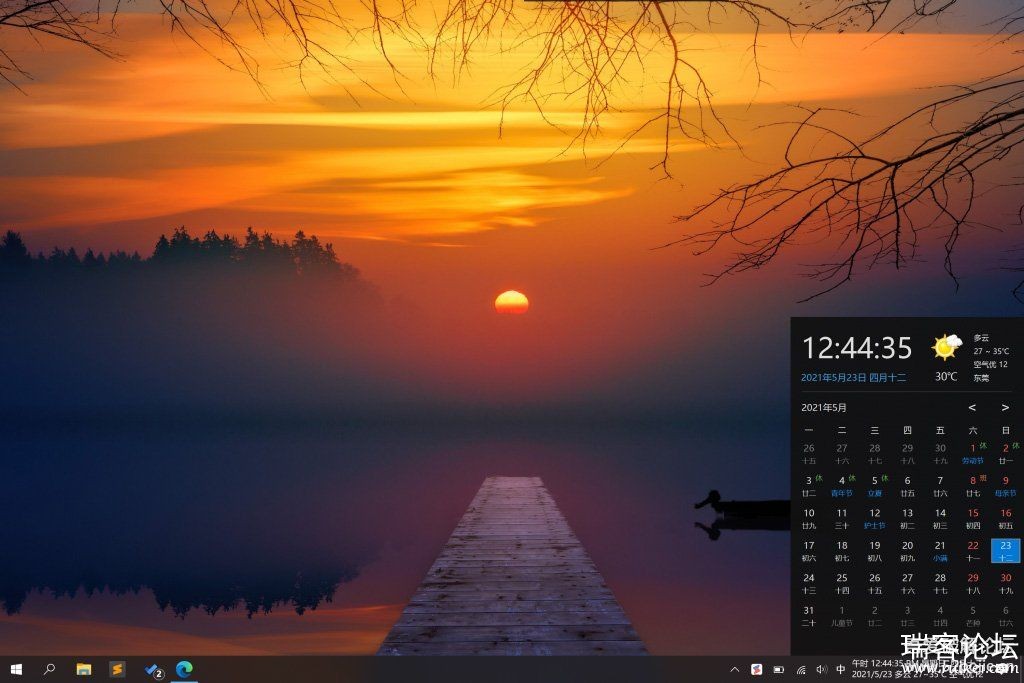This screenshot has width=1024, height=683.
Task: Click the large 12:44:35 clock
Action: (x=857, y=348)
